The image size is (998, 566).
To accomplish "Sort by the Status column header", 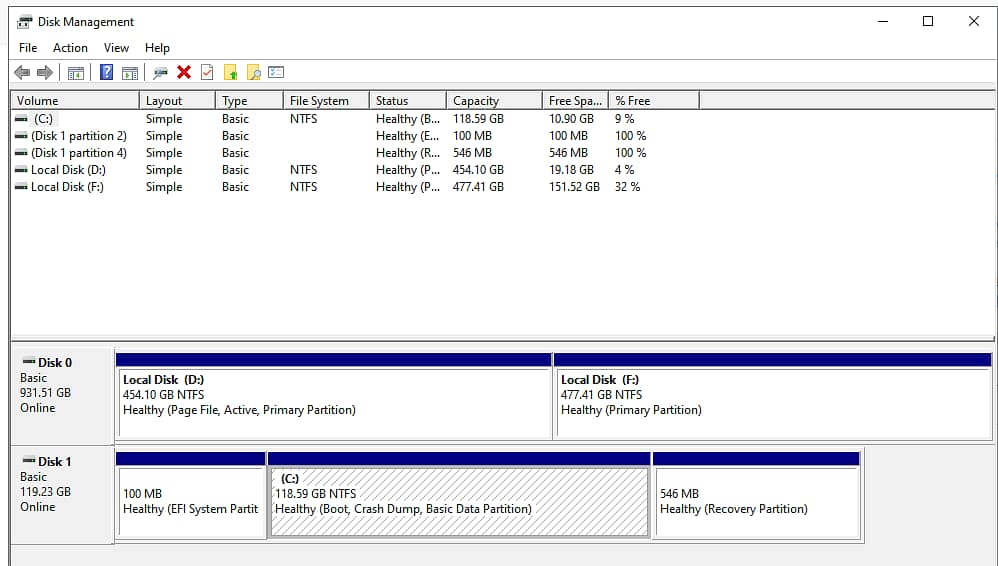I will [x=408, y=101].
